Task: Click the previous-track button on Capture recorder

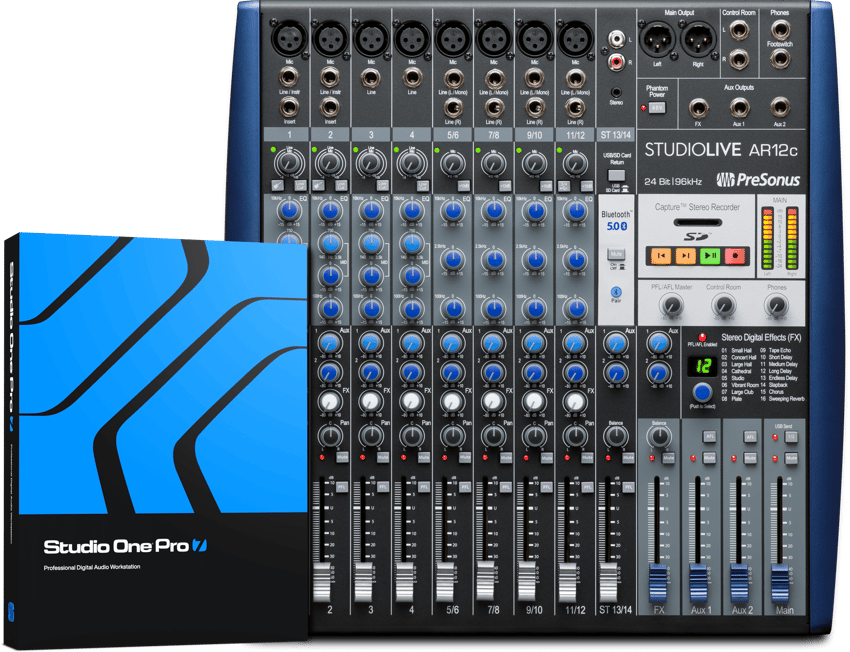Action: (x=661, y=255)
